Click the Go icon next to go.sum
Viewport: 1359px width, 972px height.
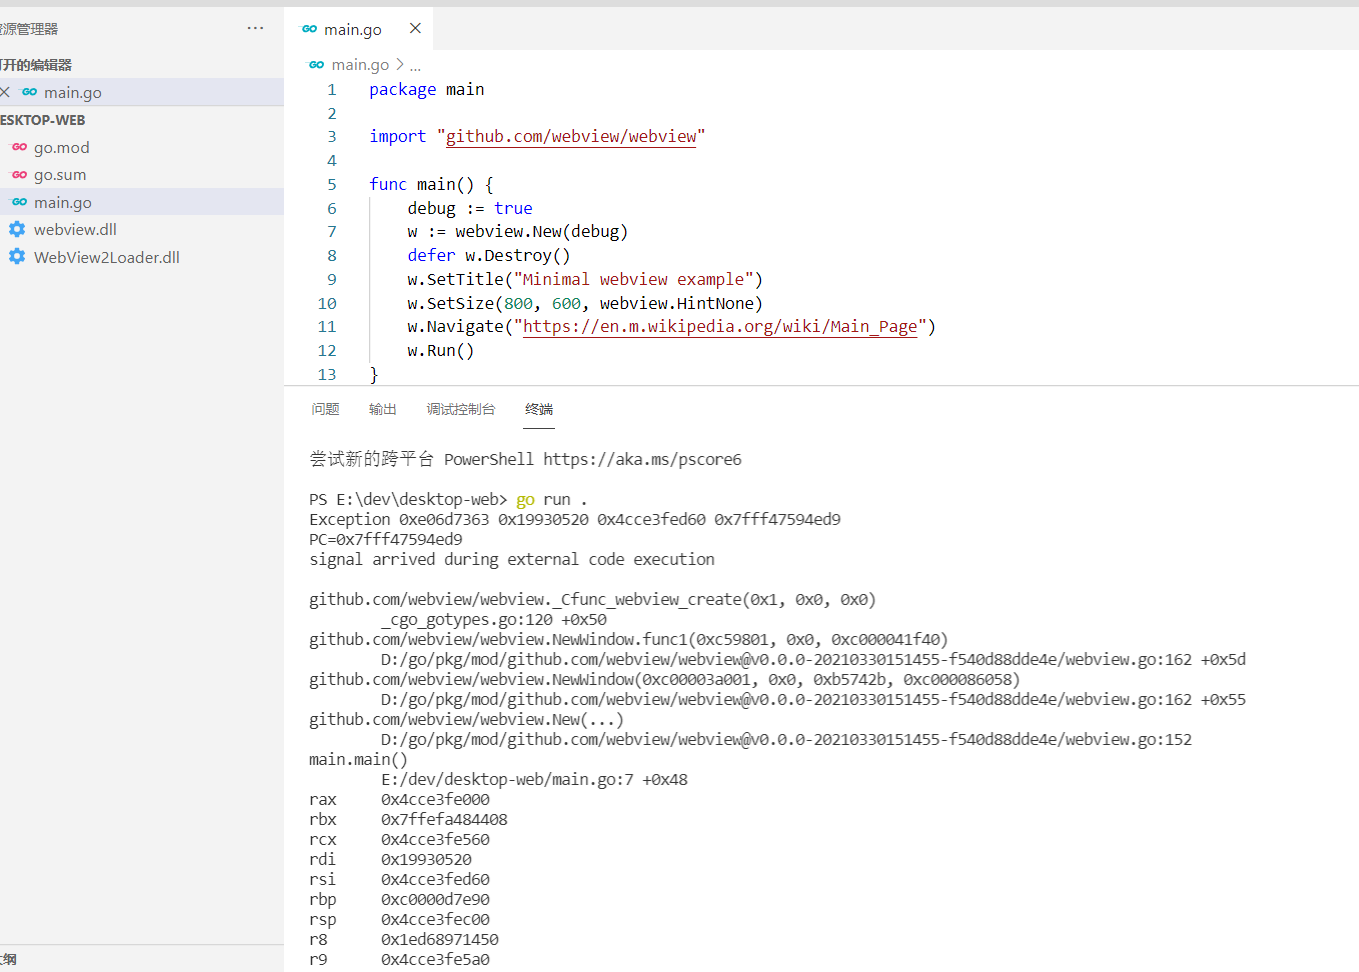coord(21,174)
